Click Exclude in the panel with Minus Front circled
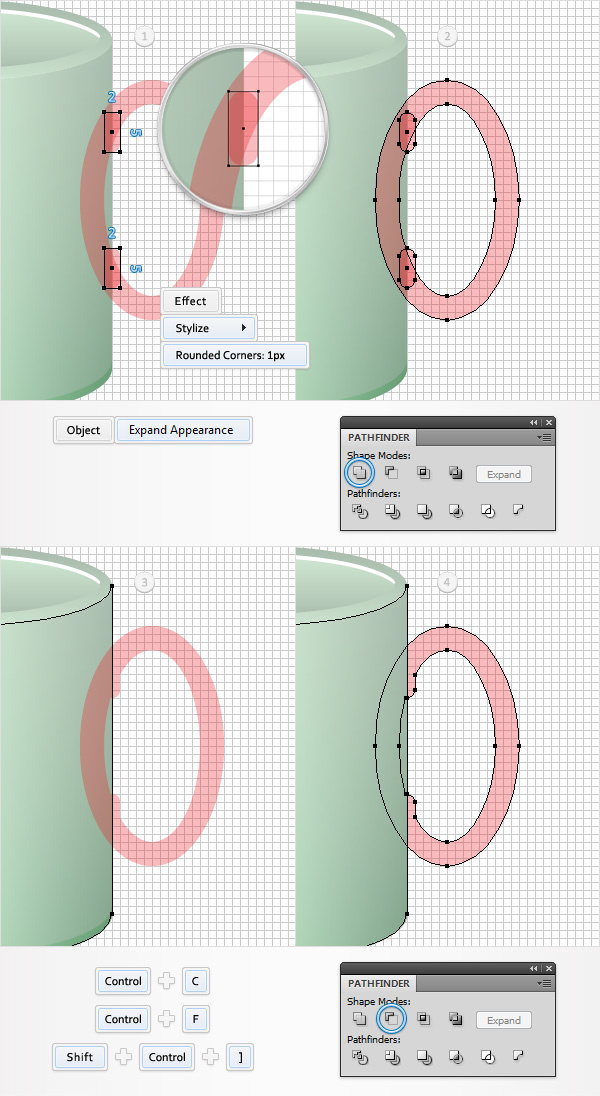This screenshot has height=1096, width=600. pos(456,1019)
